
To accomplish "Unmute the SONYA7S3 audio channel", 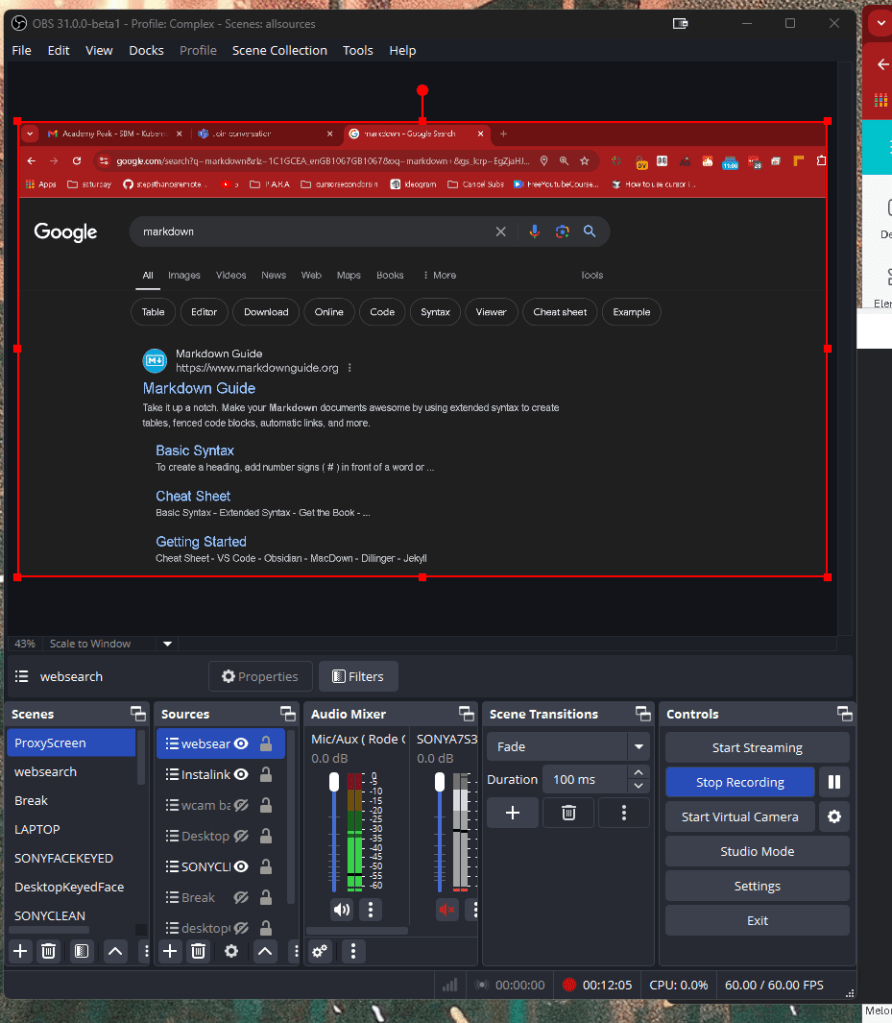I will 447,909.
